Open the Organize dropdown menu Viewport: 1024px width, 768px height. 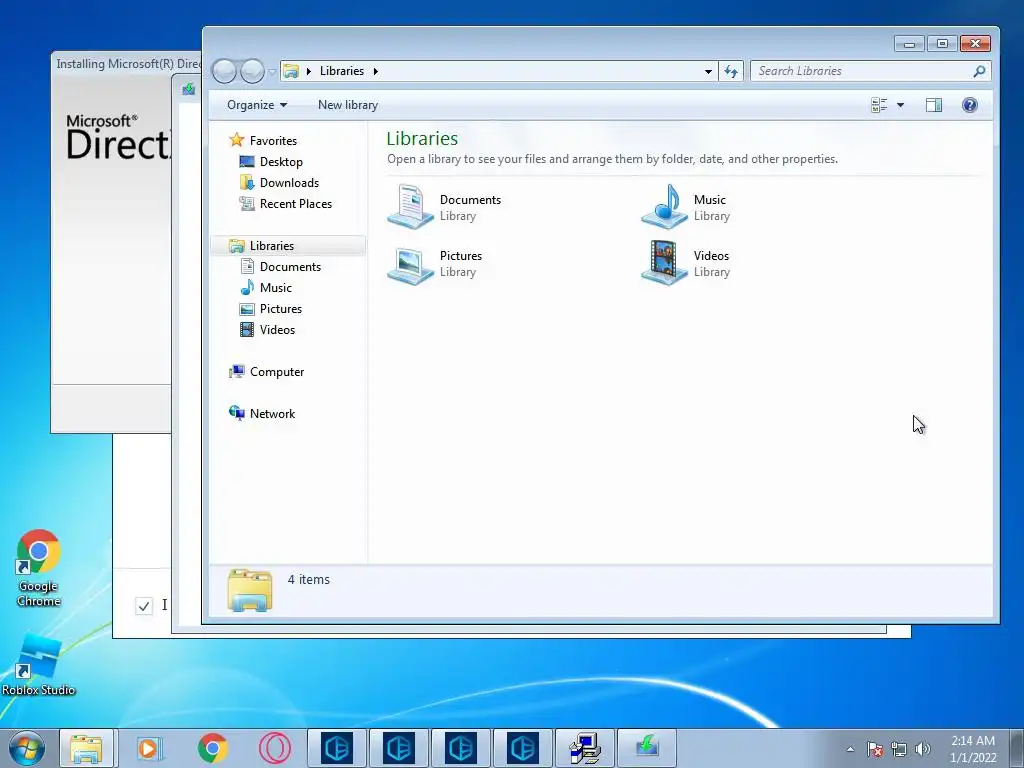(x=257, y=105)
